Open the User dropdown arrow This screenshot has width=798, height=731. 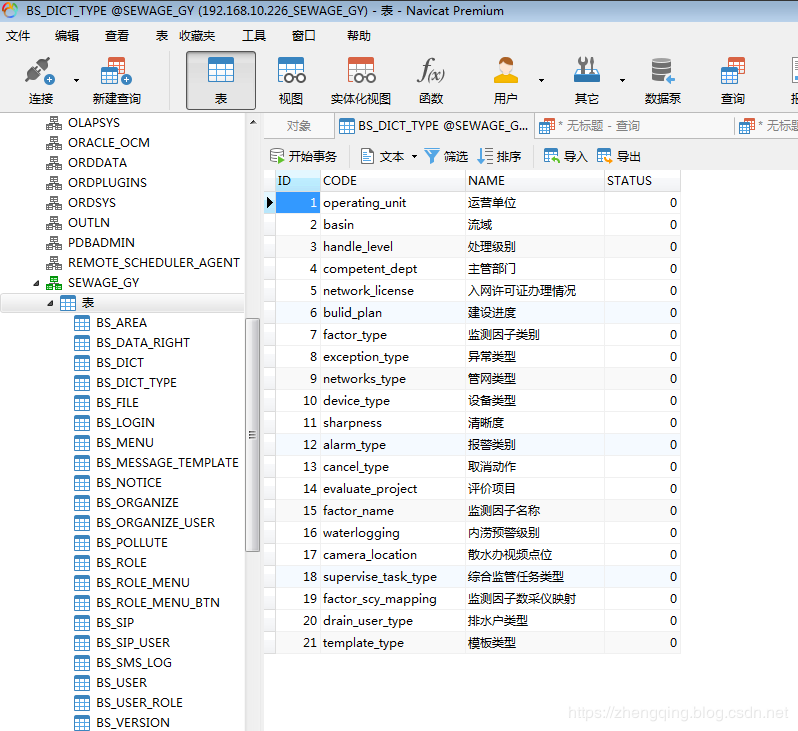[542, 80]
